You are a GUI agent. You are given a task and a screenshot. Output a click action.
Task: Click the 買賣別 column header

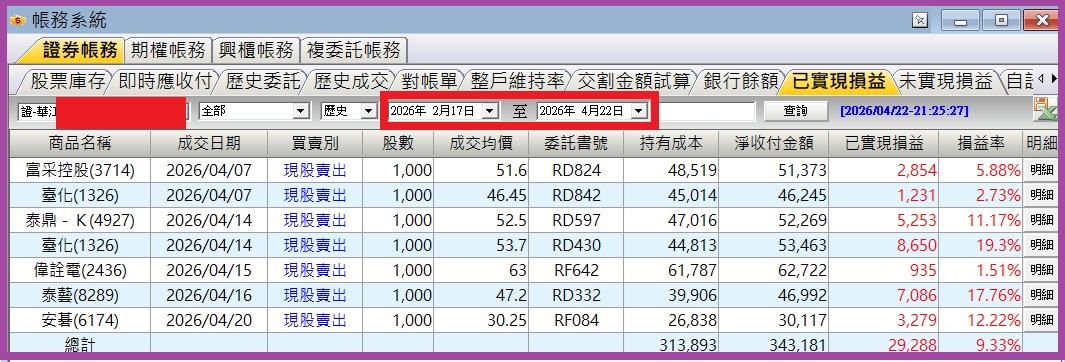[x=315, y=143]
